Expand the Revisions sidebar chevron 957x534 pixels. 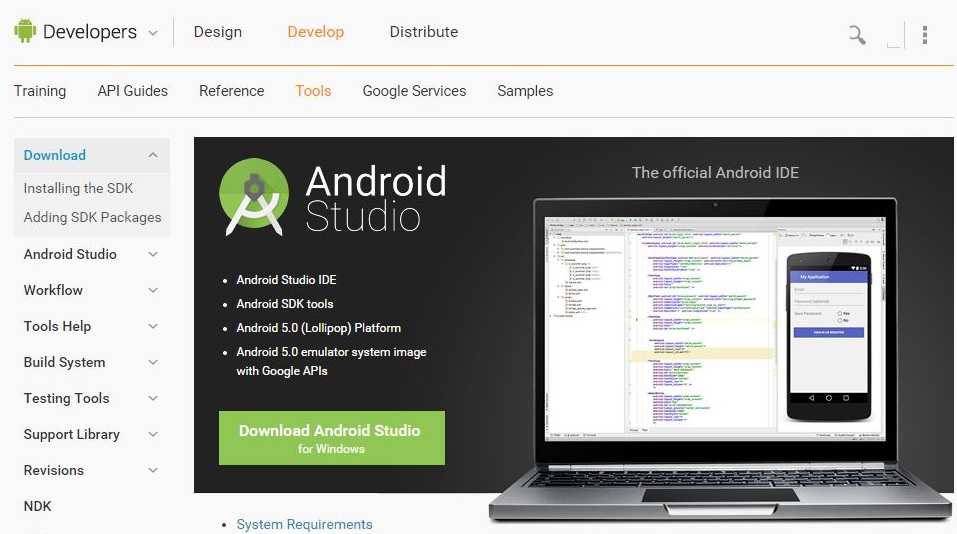coord(153,471)
